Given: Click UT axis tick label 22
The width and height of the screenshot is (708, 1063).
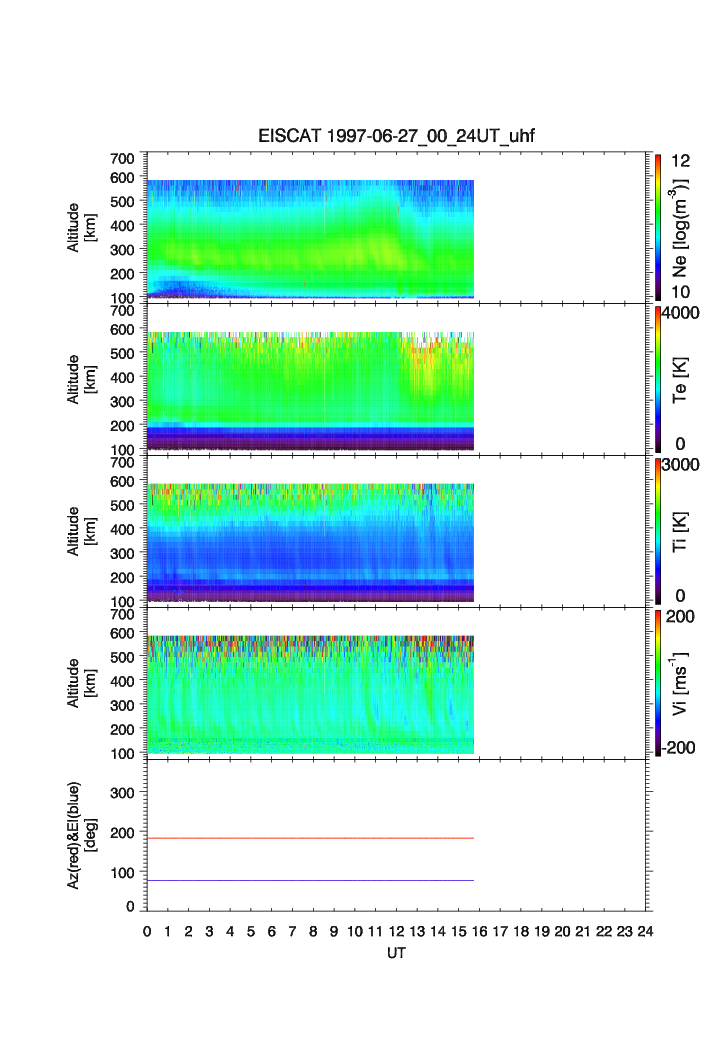Looking at the screenshot, I should point(604,931).
